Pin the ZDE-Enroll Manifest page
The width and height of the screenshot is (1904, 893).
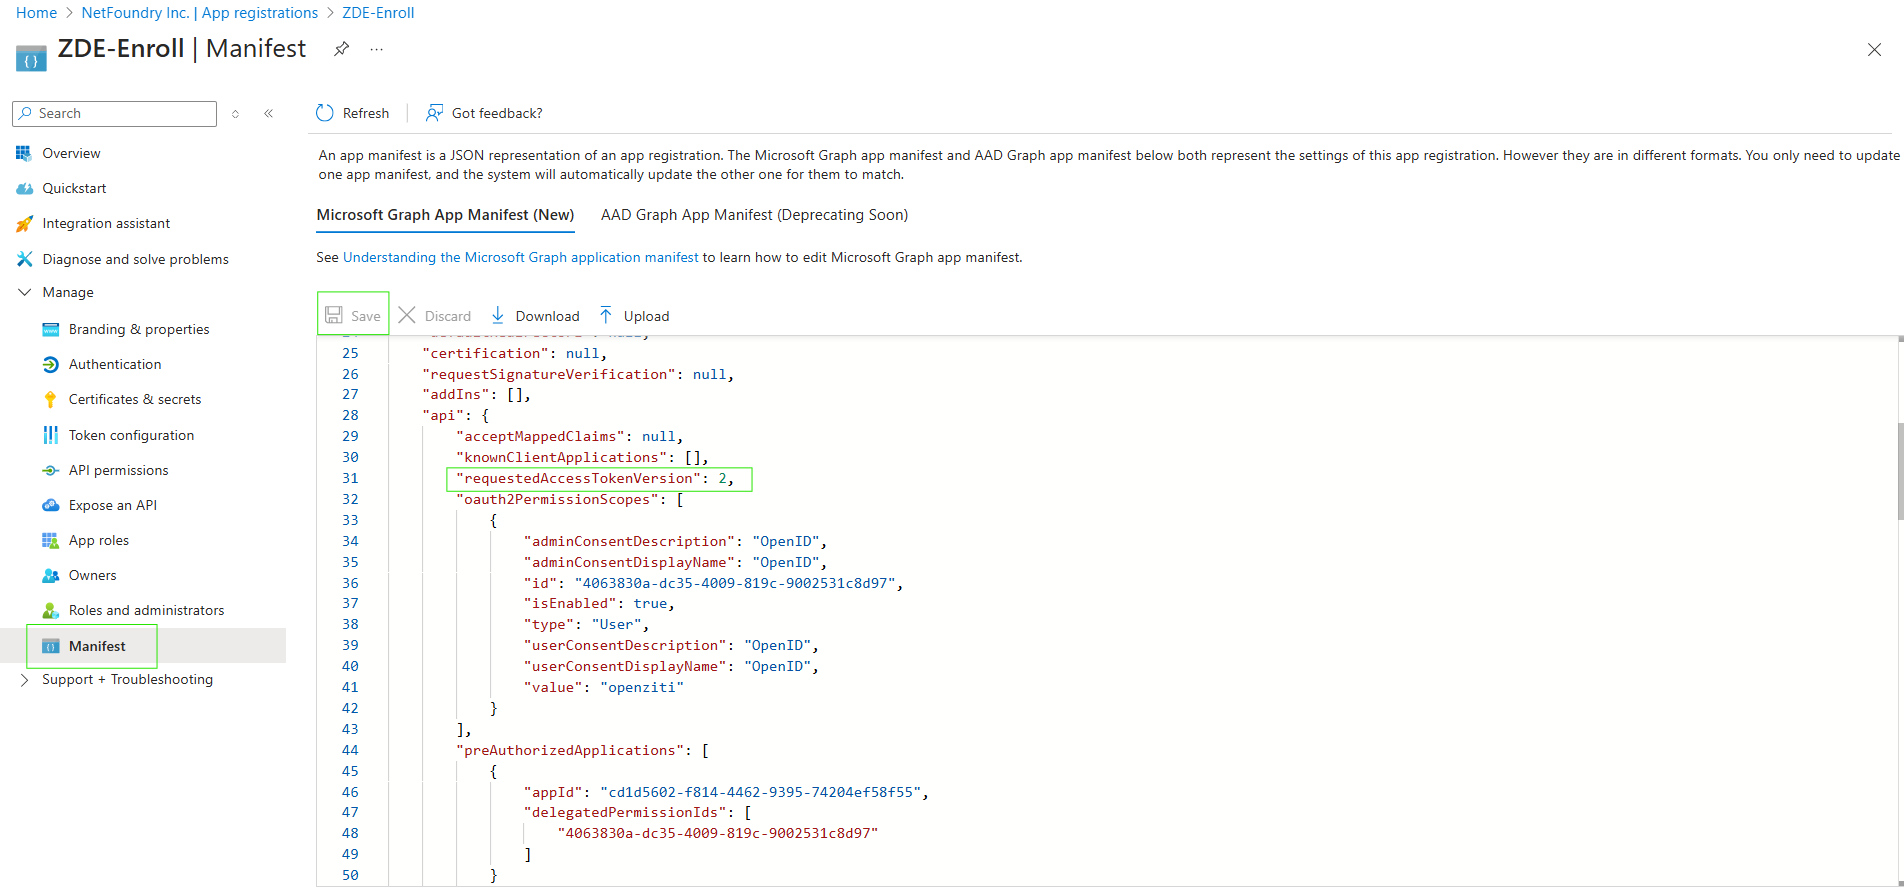click(x=341, y=49)
